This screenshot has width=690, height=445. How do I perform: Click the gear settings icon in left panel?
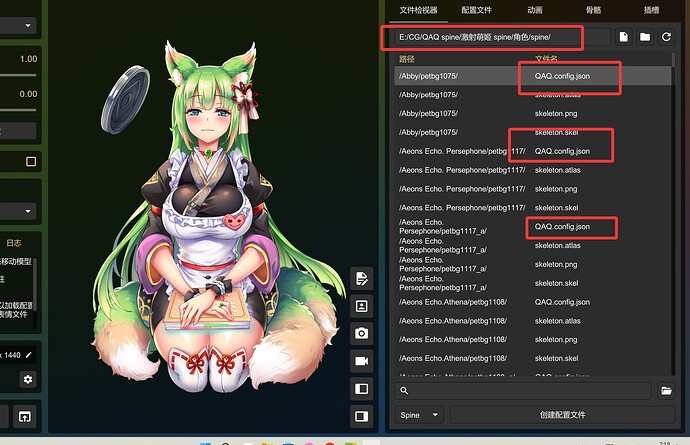[28, 379]
